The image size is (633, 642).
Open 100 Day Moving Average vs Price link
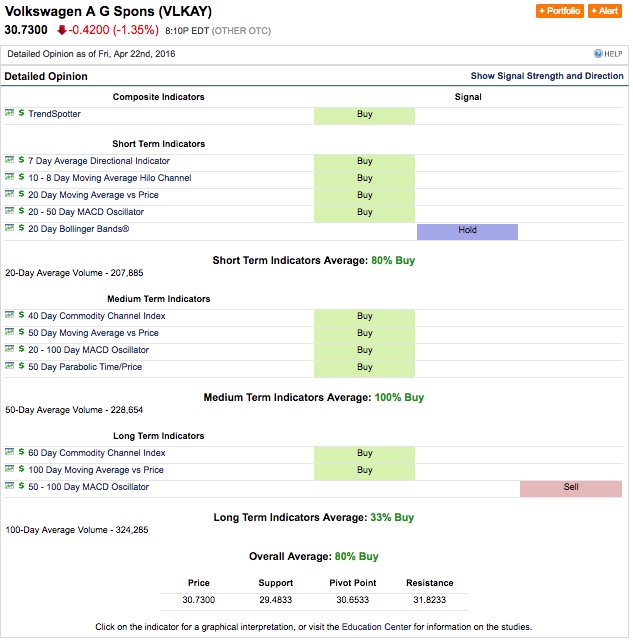[x=96, y=470]
